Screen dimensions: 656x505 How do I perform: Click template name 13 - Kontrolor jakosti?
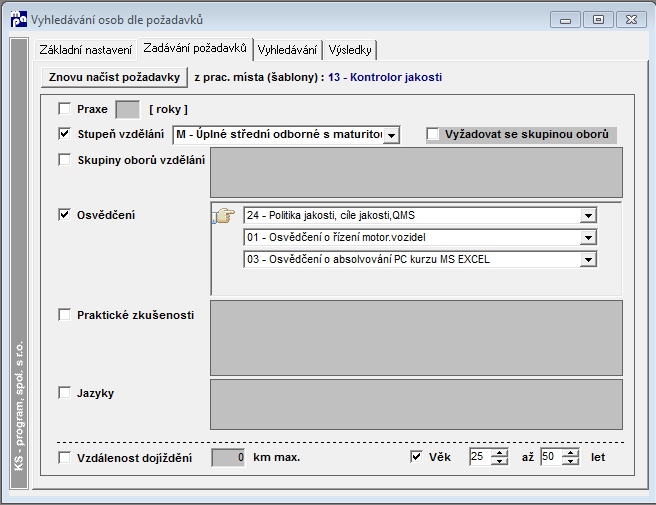tap(385, 77)
